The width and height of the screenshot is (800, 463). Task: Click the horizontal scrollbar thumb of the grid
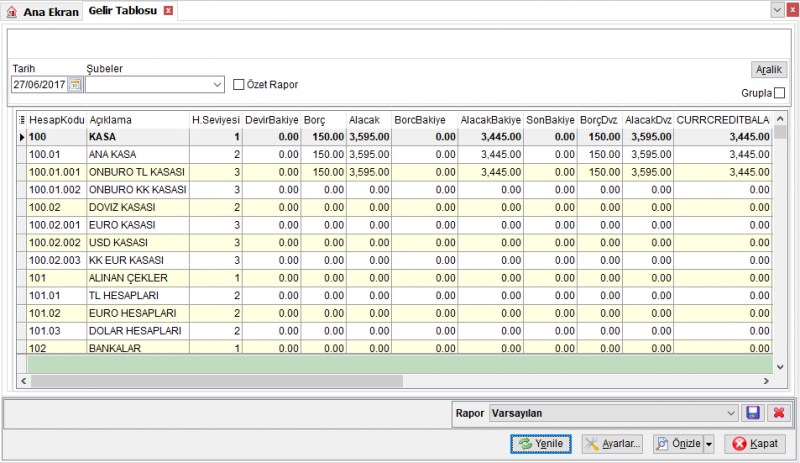coord(217,381)
